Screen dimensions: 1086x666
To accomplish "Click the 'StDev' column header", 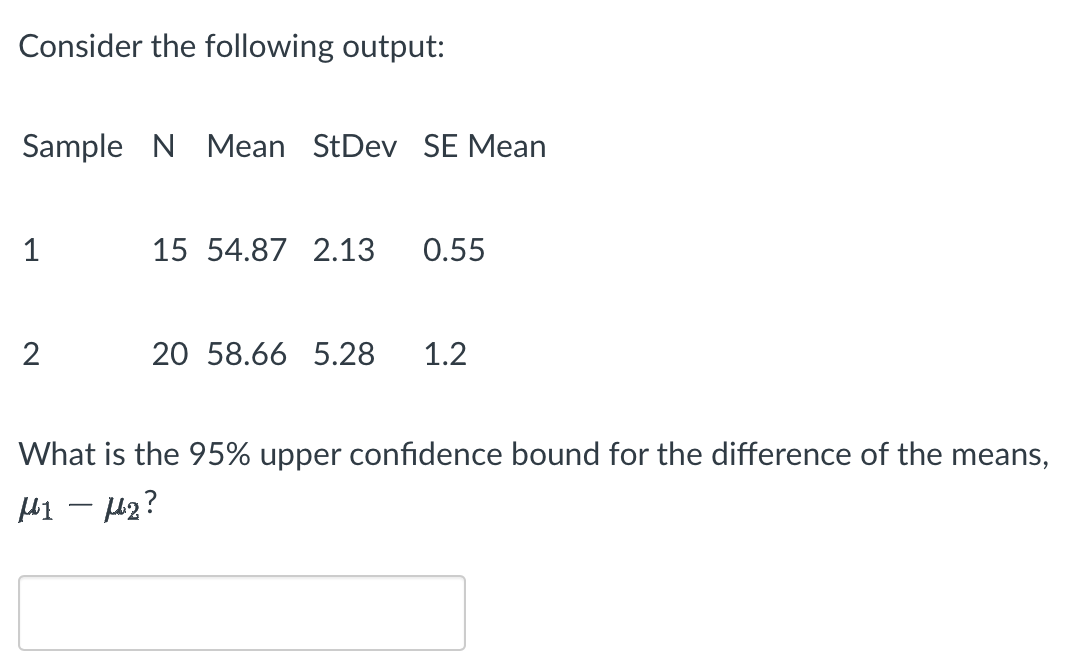I will pos(355,146).
